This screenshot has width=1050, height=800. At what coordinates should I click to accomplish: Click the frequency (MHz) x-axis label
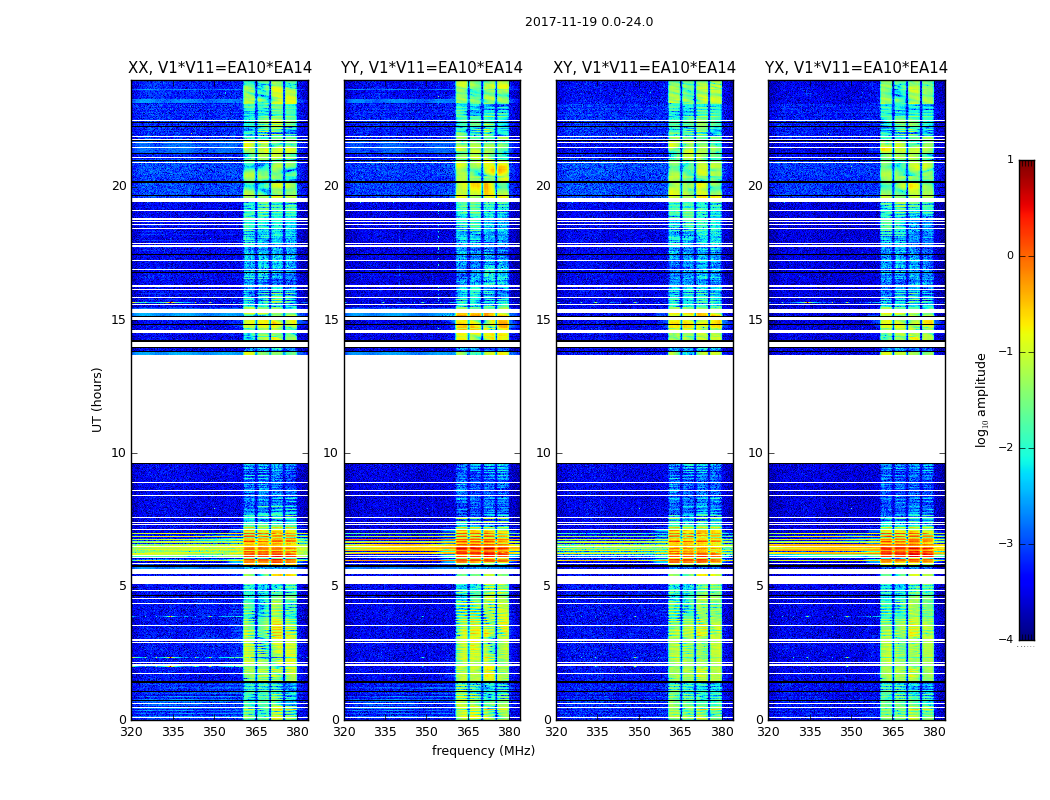click(483, 751)
